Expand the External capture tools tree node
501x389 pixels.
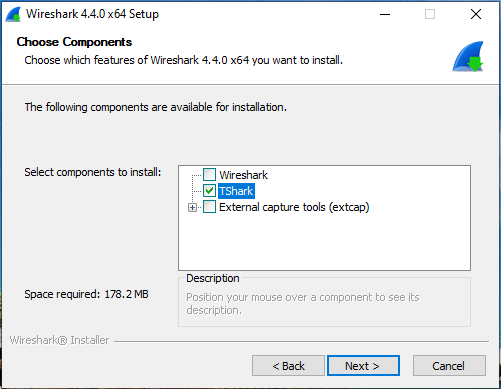point(192,207)
